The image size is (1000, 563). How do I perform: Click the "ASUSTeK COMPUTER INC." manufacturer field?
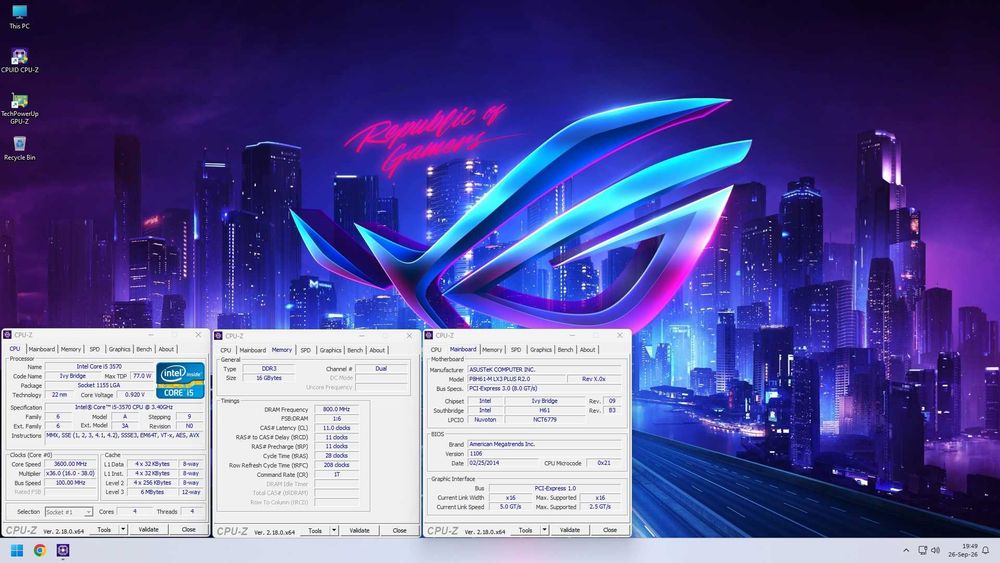[544, 370]
